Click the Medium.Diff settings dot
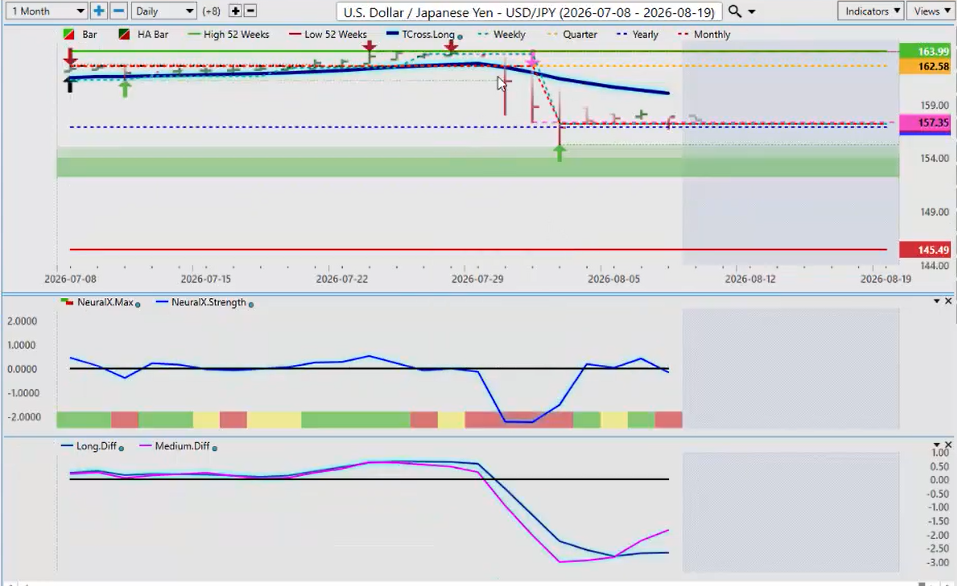The width and height of the screenshot is (957, 586). pos(214,449)
